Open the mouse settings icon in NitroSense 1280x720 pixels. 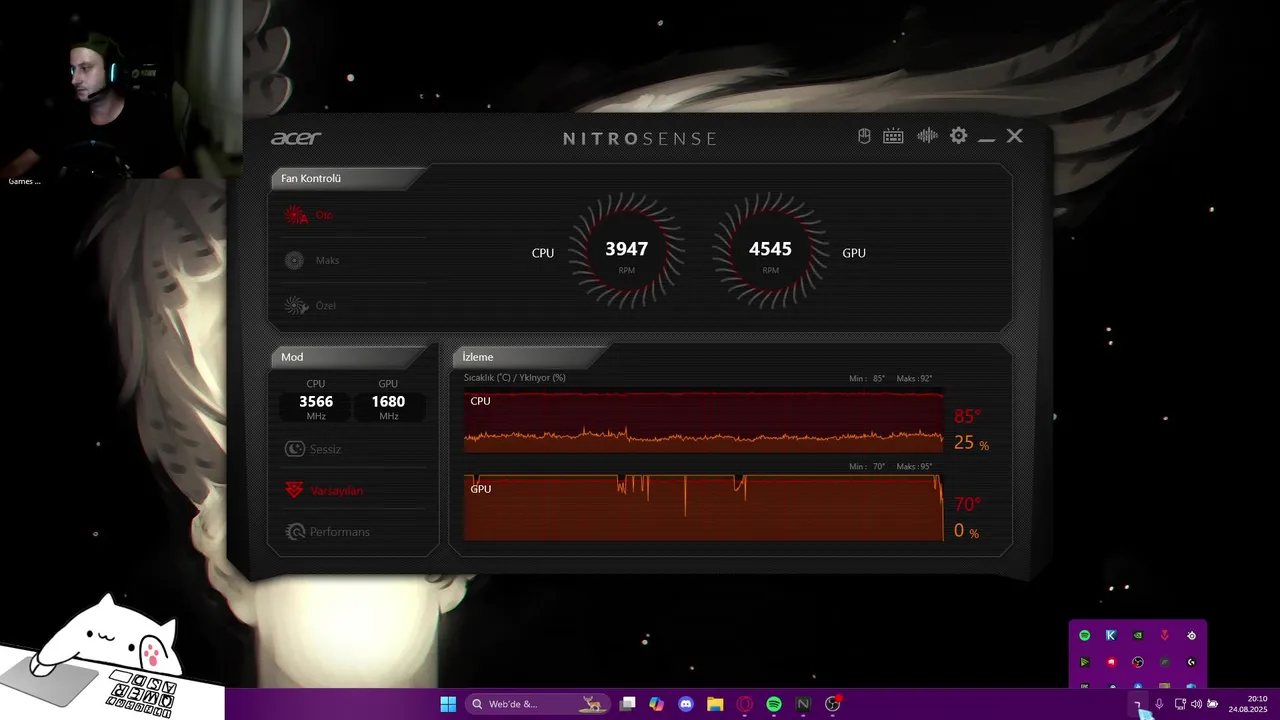point(865,136)
